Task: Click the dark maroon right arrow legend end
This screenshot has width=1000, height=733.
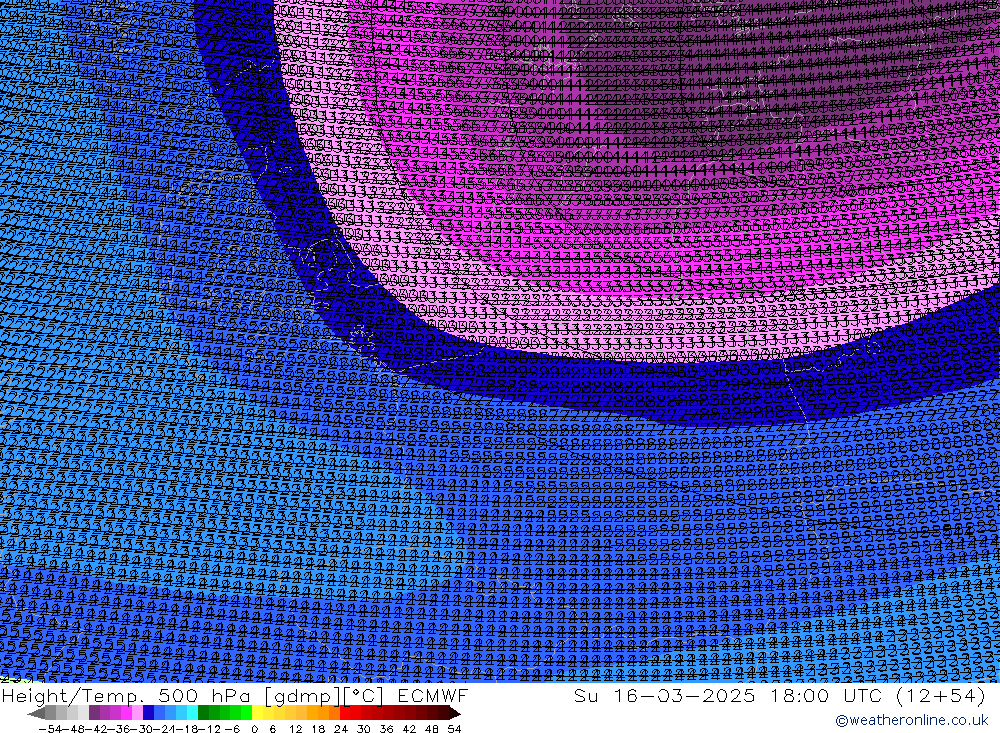Action: [x=454, y=713]
